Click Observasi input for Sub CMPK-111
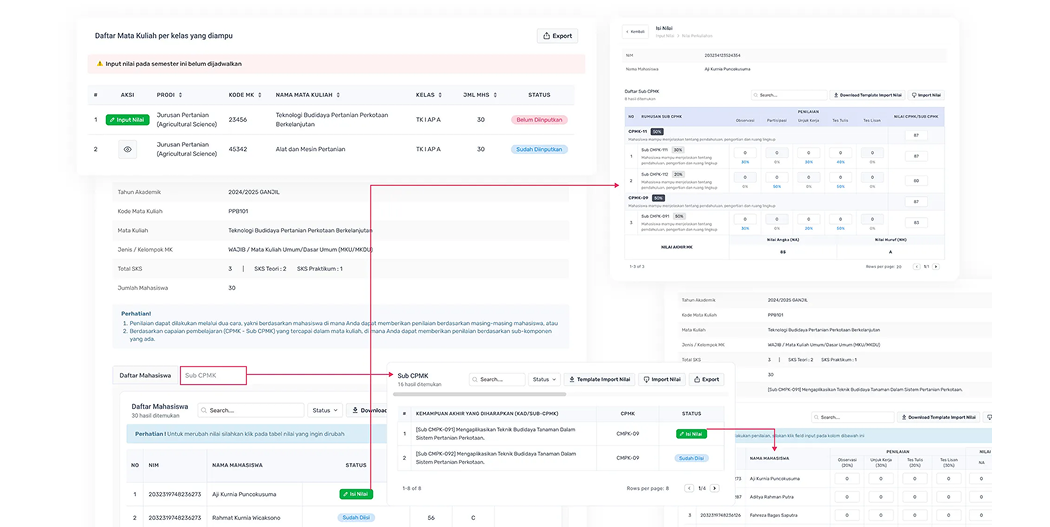 [745, 153]
